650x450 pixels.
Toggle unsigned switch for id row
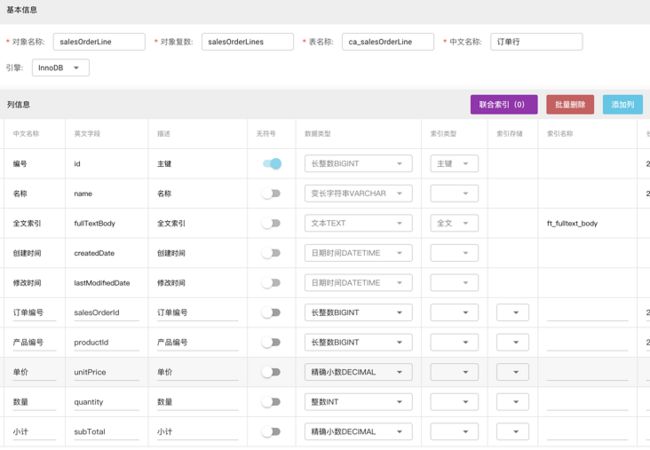point(272,164)
